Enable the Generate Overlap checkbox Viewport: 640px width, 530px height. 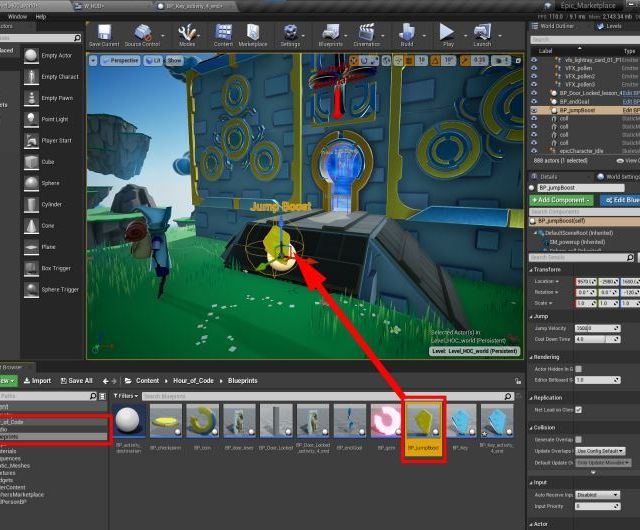pyautogui.click(x=578, y=440)
